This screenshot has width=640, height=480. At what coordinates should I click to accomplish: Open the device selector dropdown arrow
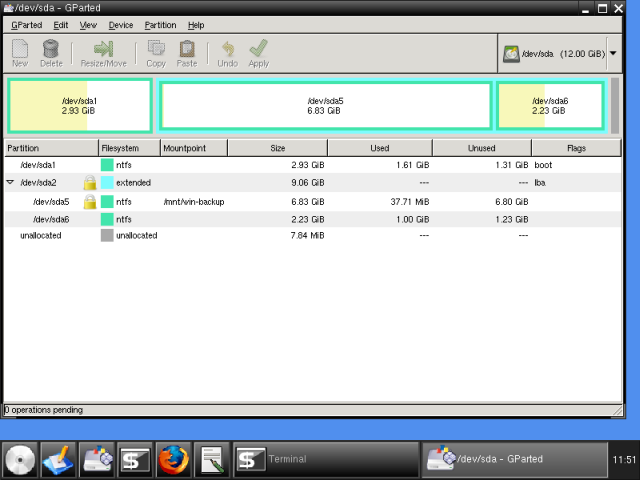613,53
